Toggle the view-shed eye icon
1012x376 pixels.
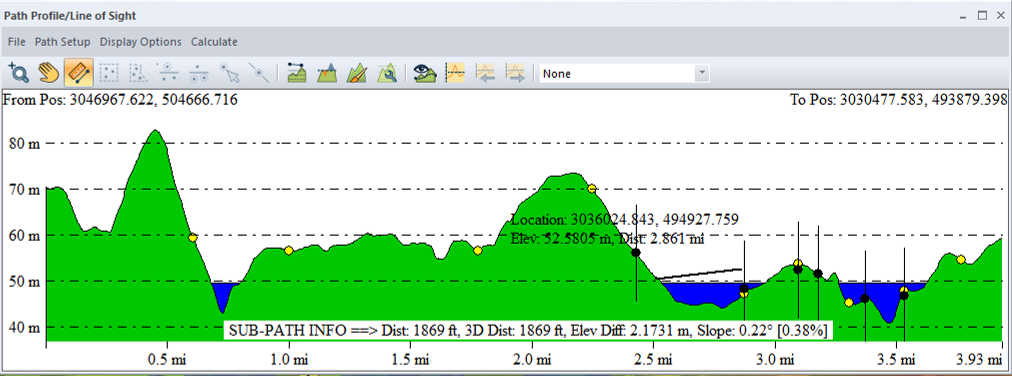[425, 73]
